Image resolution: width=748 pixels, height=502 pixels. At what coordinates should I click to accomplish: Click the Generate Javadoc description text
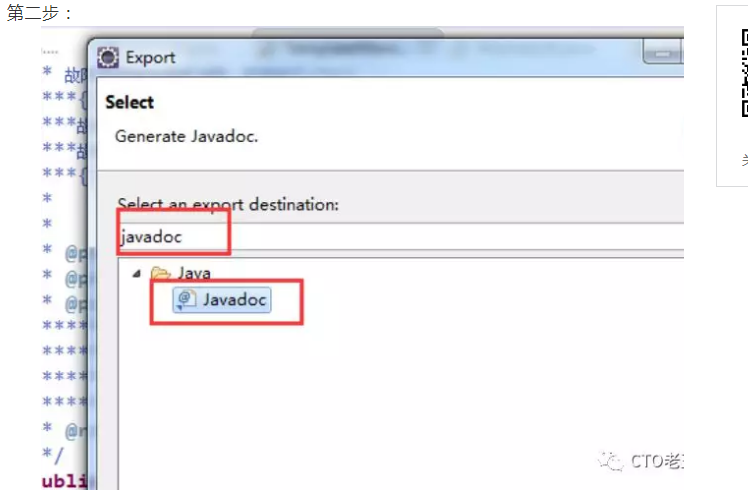tap(187, 136)
